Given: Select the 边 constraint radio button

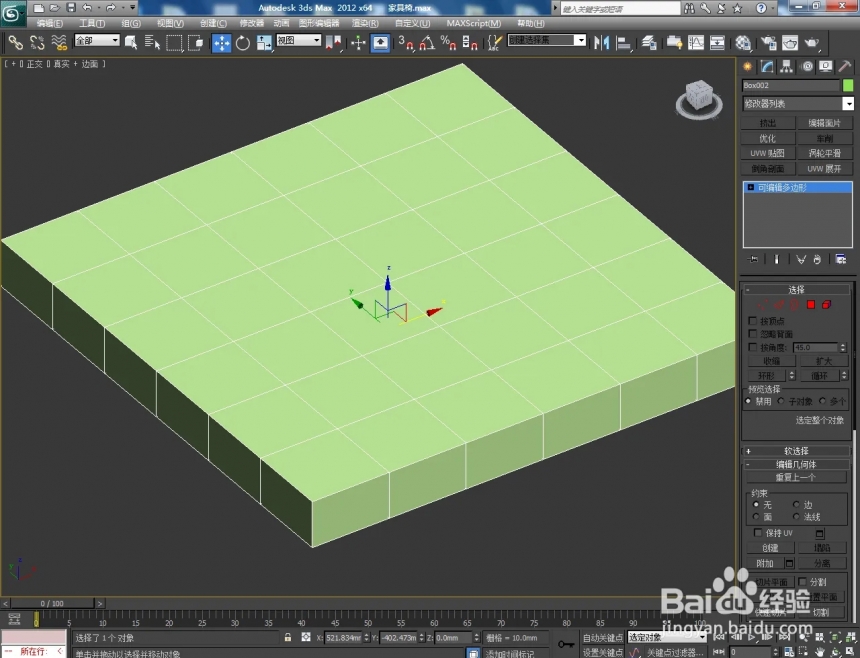Looking at the screenshot, I should click(796, 504).
